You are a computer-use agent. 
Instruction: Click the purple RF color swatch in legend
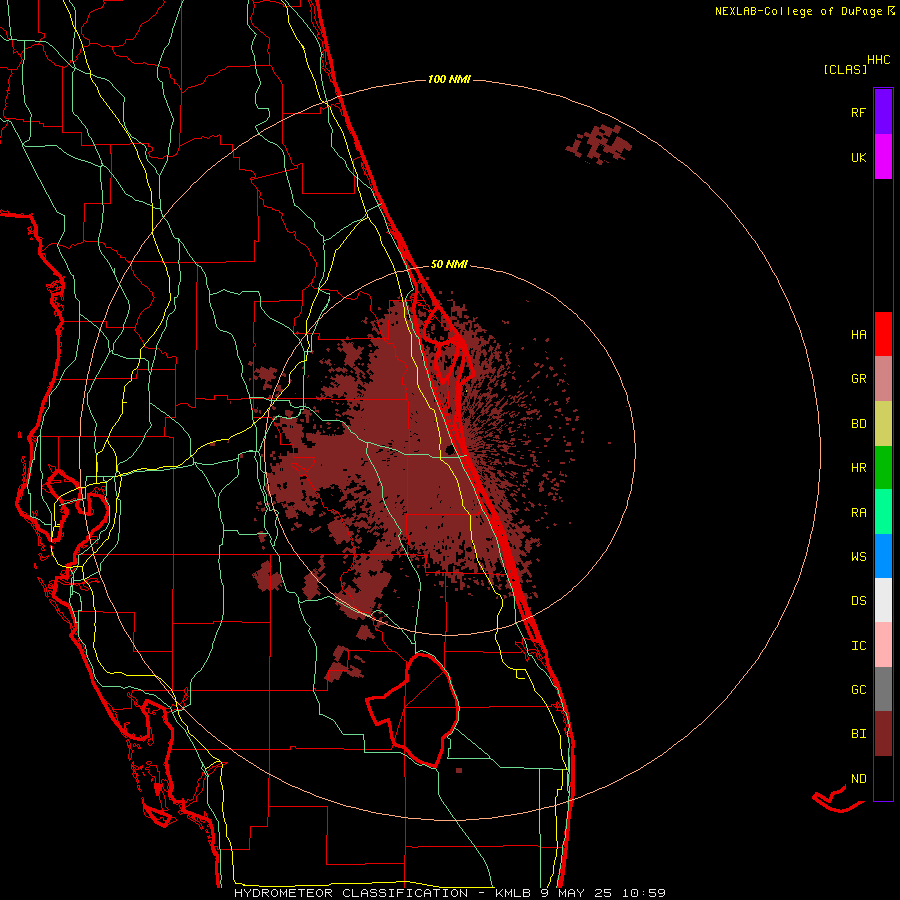883,112
